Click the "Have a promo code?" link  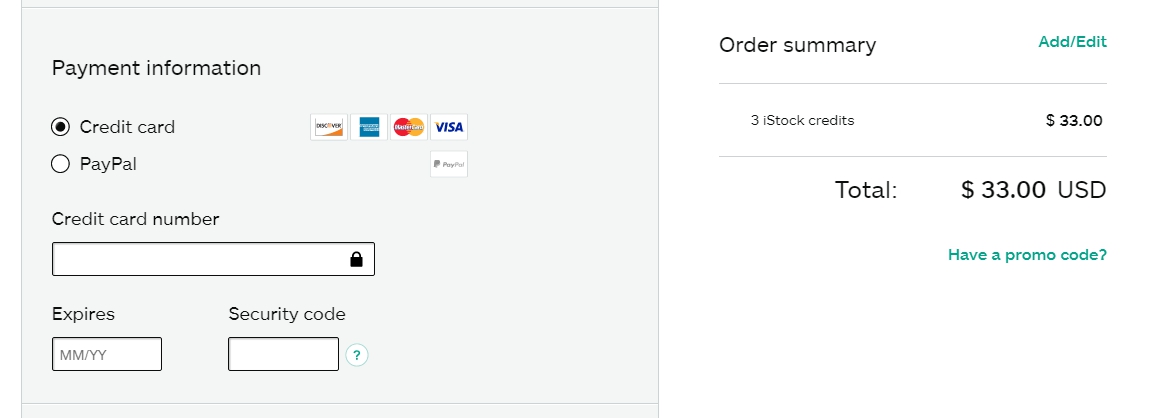[1027, 255]
